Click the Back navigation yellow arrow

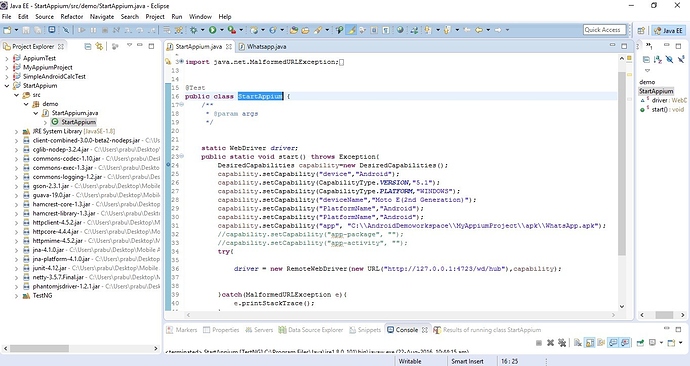click(479, 30)
